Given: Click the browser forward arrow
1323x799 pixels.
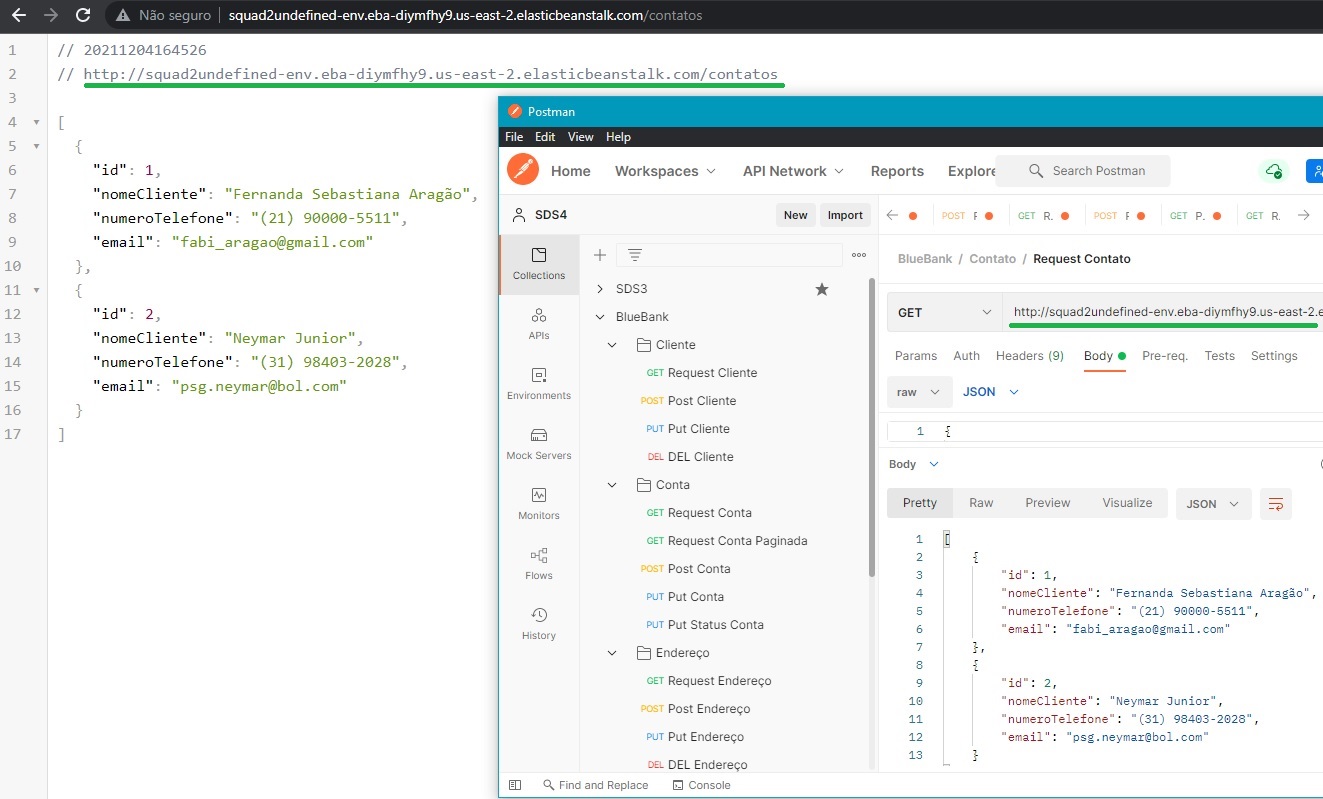Looking at the screenshot, I should pos(51,15).
